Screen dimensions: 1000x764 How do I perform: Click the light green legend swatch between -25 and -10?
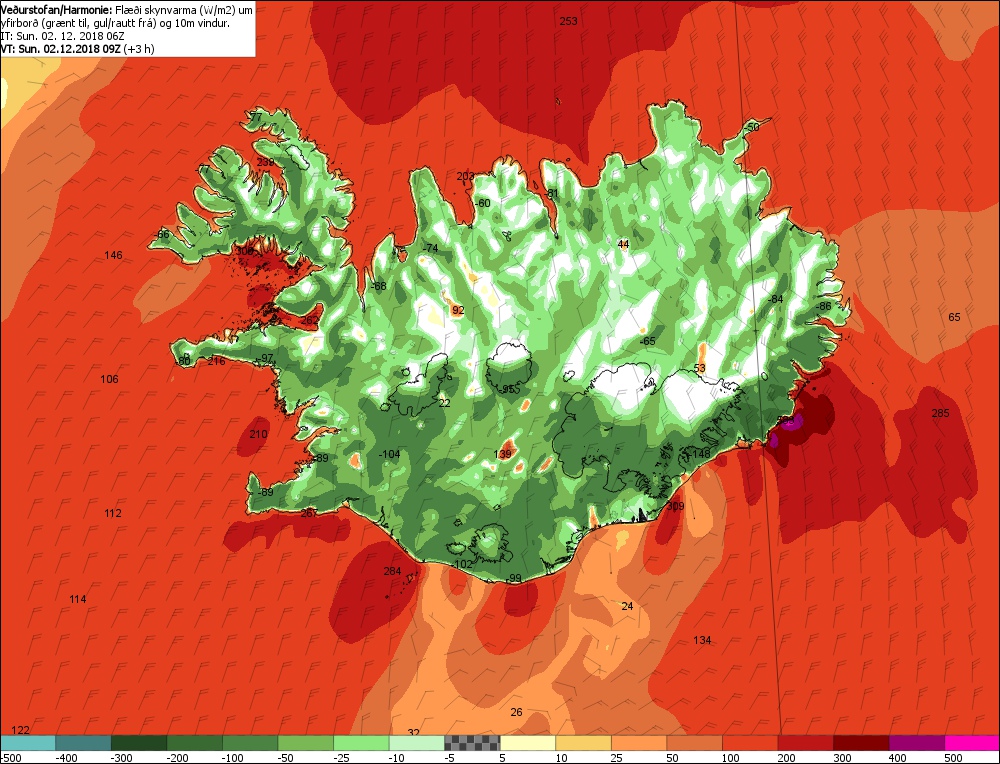click(x=361, y=743)
